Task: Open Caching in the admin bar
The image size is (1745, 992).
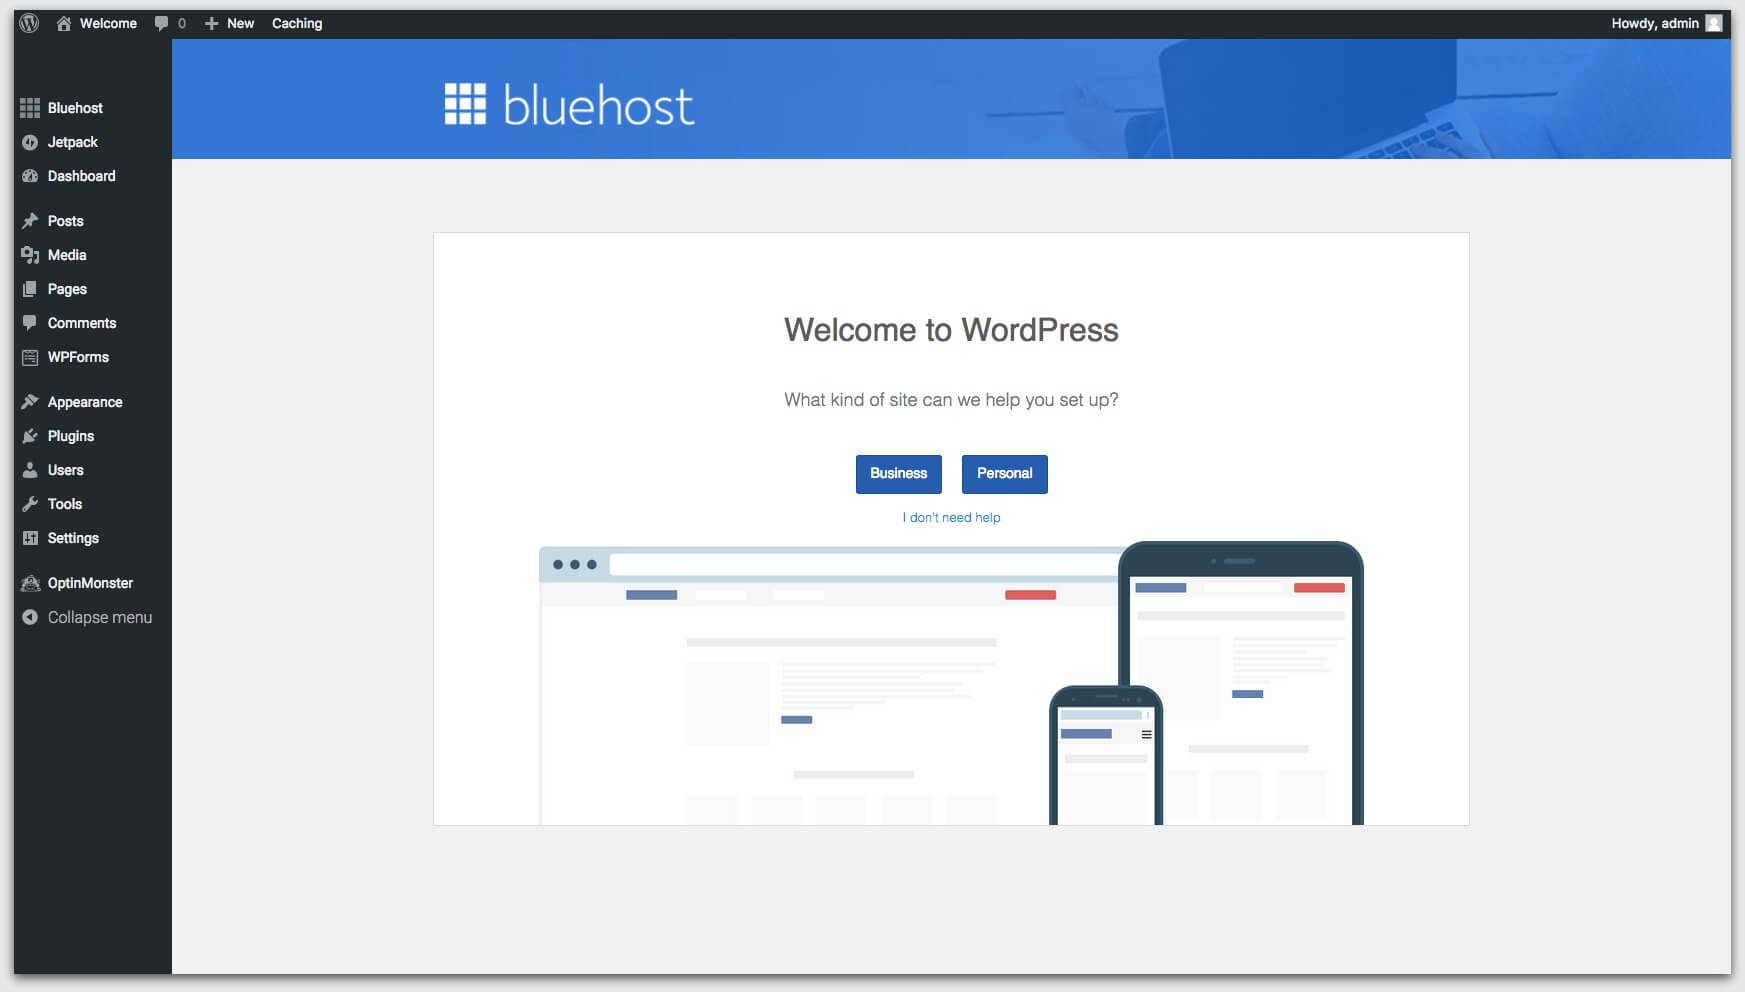Action: tap(297, 23)
